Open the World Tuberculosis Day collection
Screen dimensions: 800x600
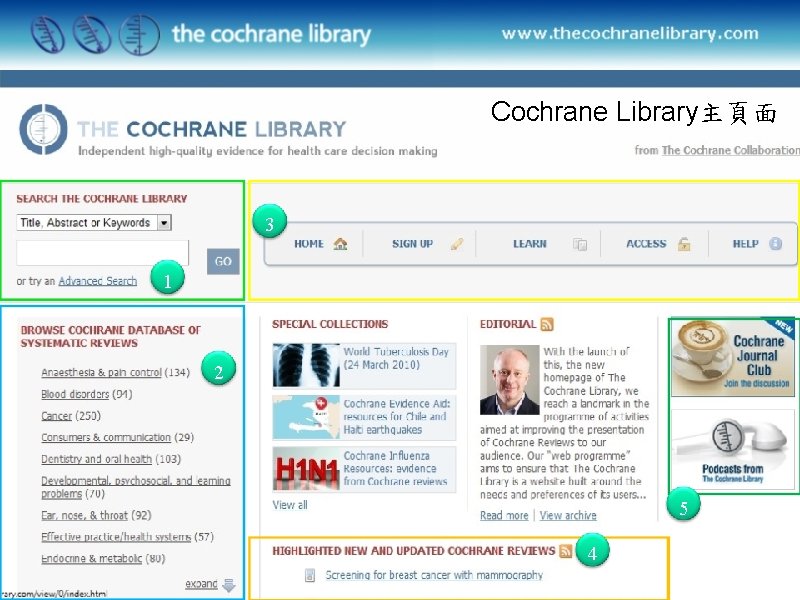click(395, 358)
